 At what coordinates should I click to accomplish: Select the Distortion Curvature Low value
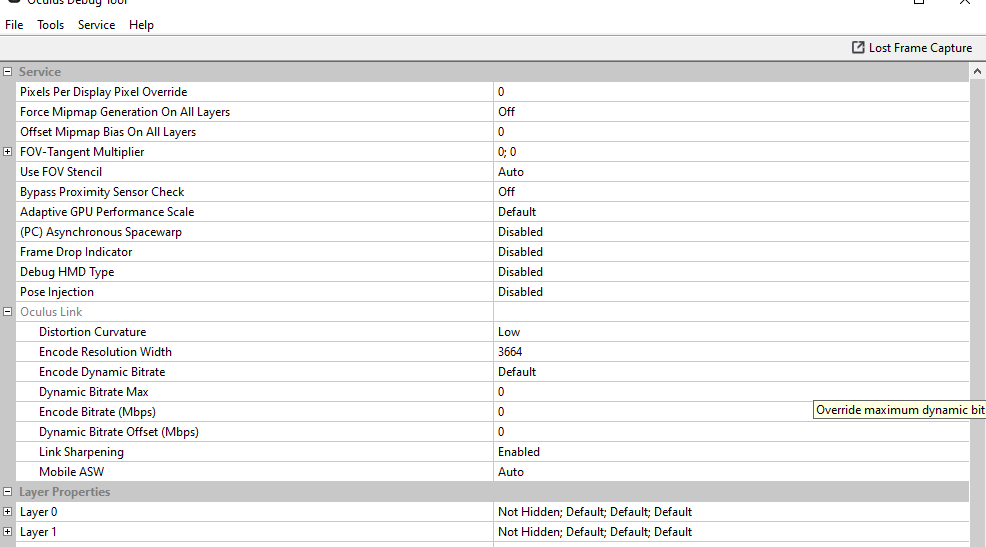[x=730, y=332]
